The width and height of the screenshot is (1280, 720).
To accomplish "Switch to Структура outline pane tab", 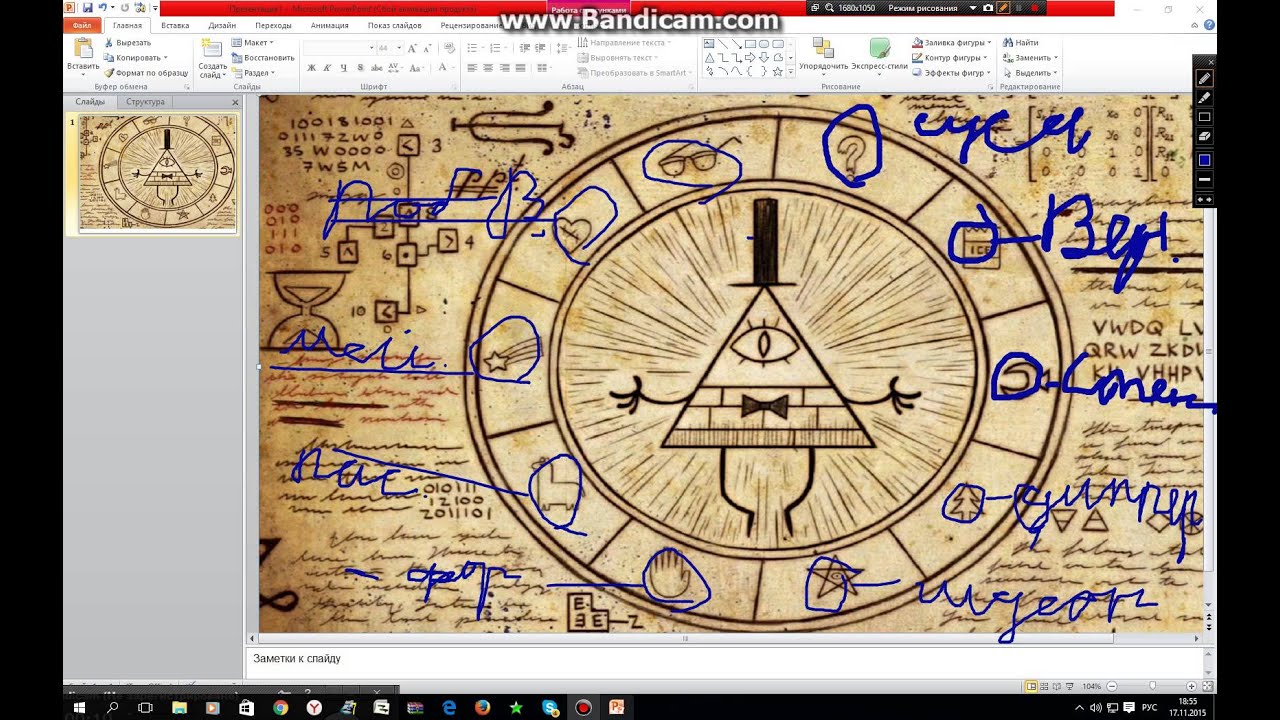I will tap(145, 102).
